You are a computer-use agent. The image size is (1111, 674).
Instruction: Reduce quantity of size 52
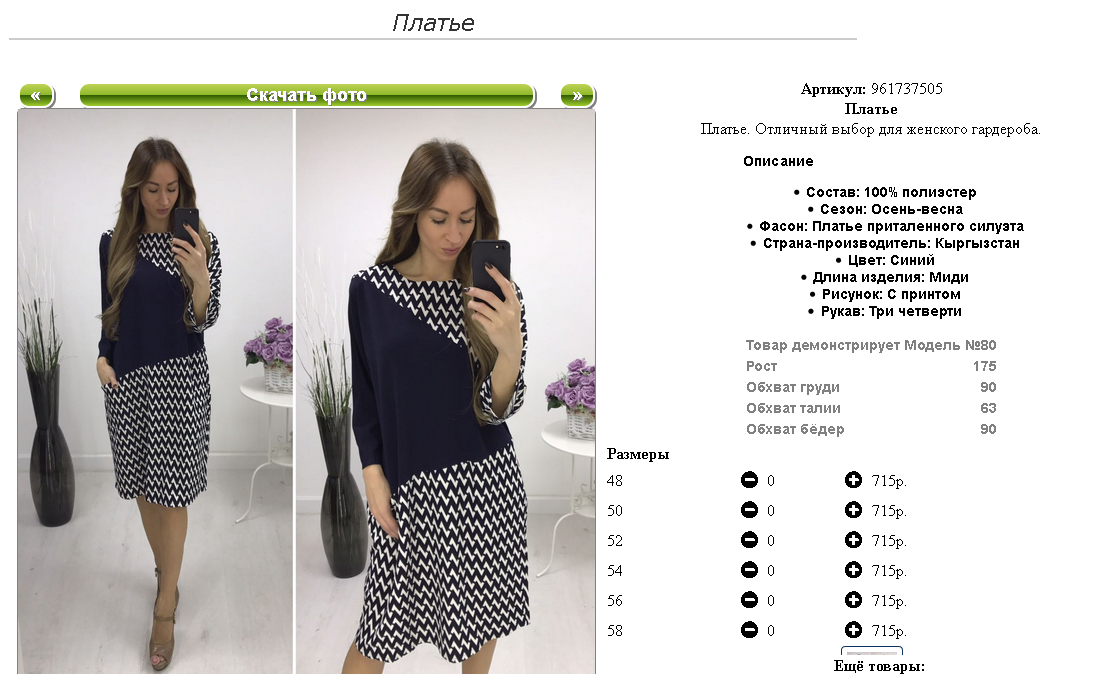coord(749,540)
